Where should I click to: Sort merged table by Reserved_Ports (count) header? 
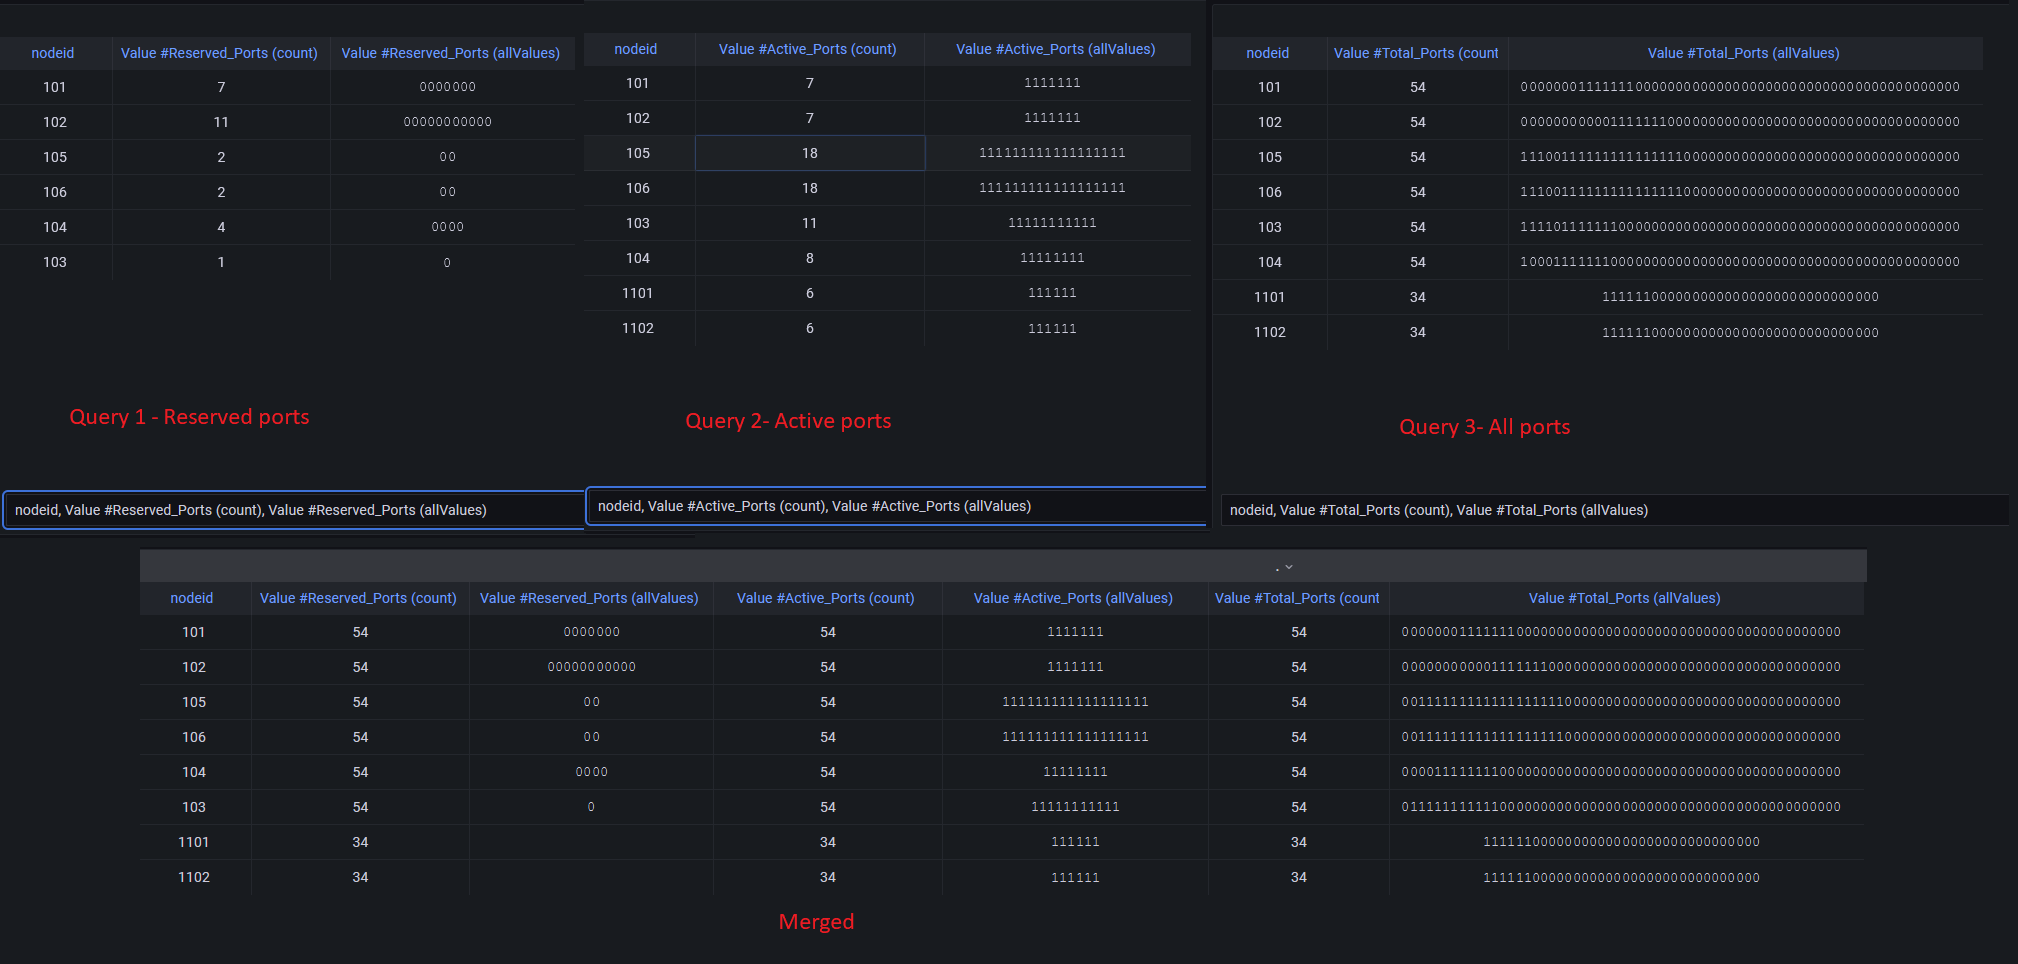click(358, 598)
